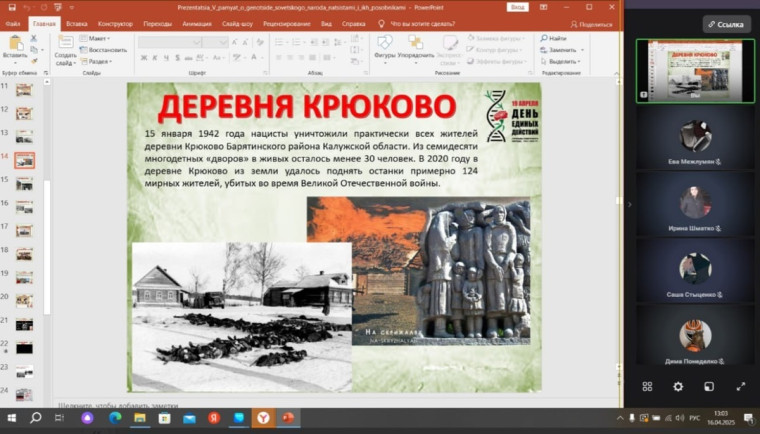
Task: Click the decrease font size icon
Action: coord(246,43)
